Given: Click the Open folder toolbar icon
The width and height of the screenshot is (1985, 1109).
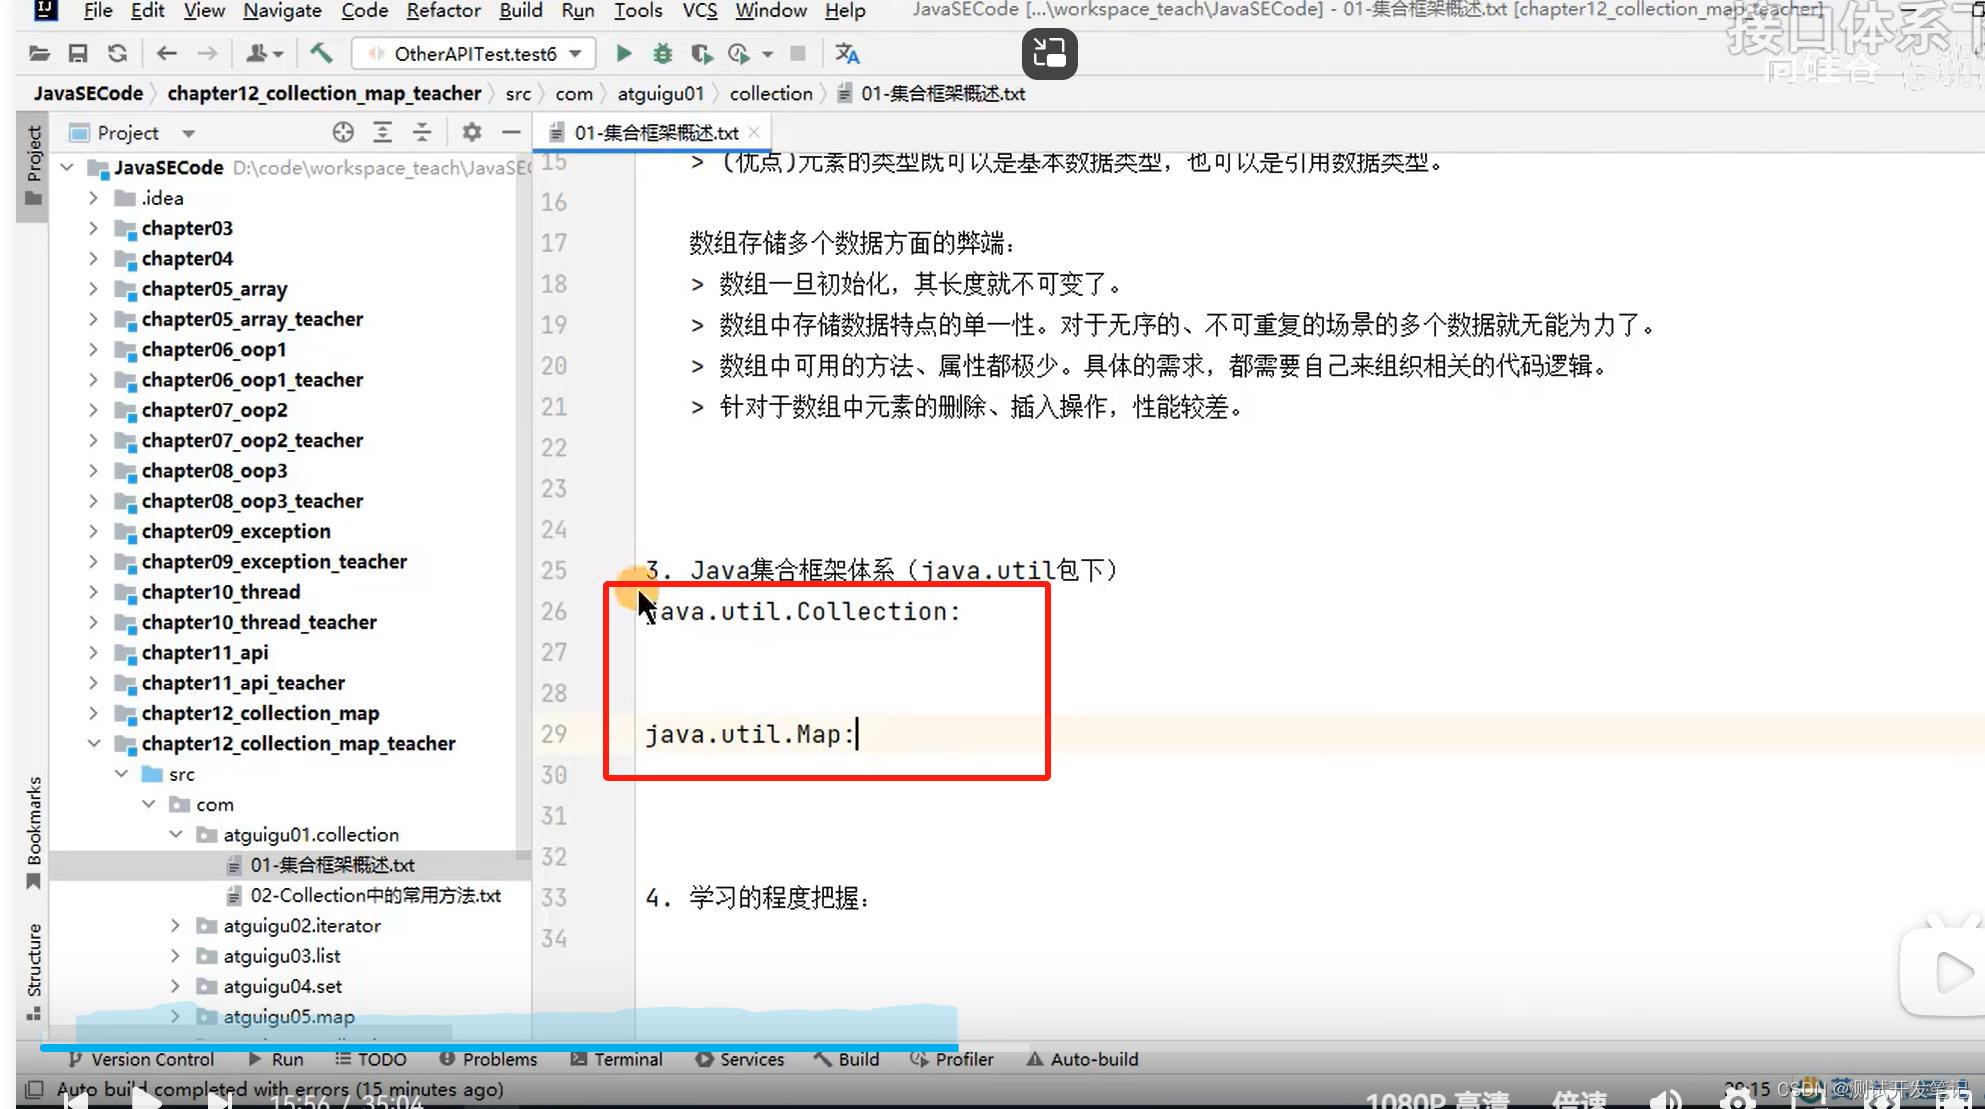Looking at the screenshot, I should pyautogui.click(x=39, y=54).
